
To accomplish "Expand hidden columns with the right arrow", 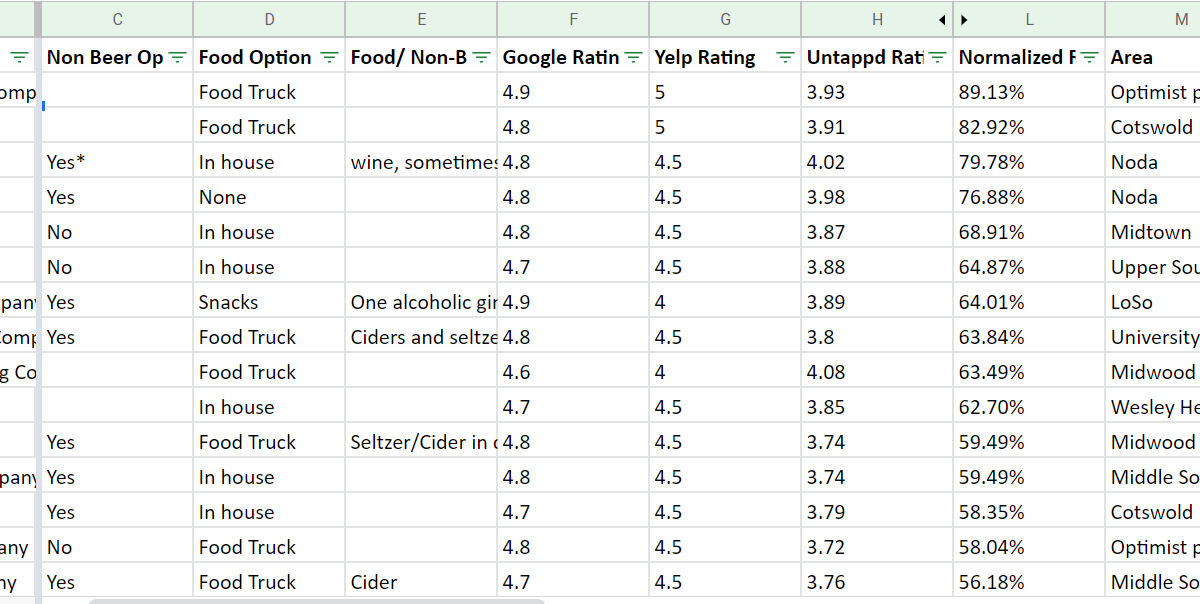I will [964, 19].
